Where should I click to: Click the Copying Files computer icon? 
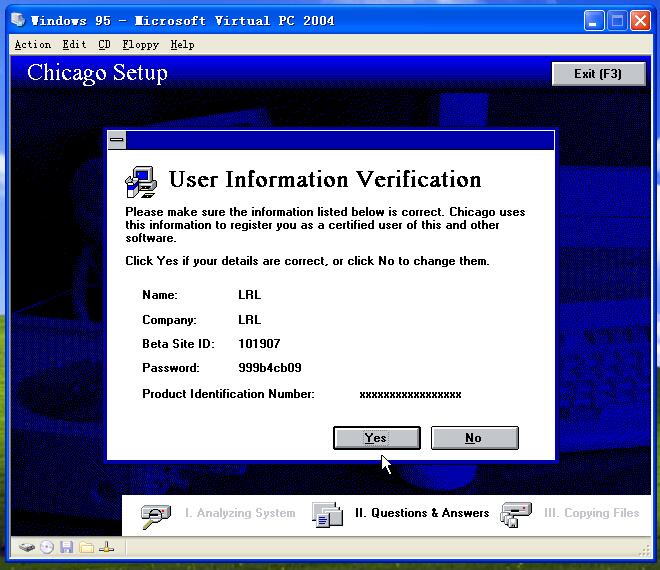(516, 514)
